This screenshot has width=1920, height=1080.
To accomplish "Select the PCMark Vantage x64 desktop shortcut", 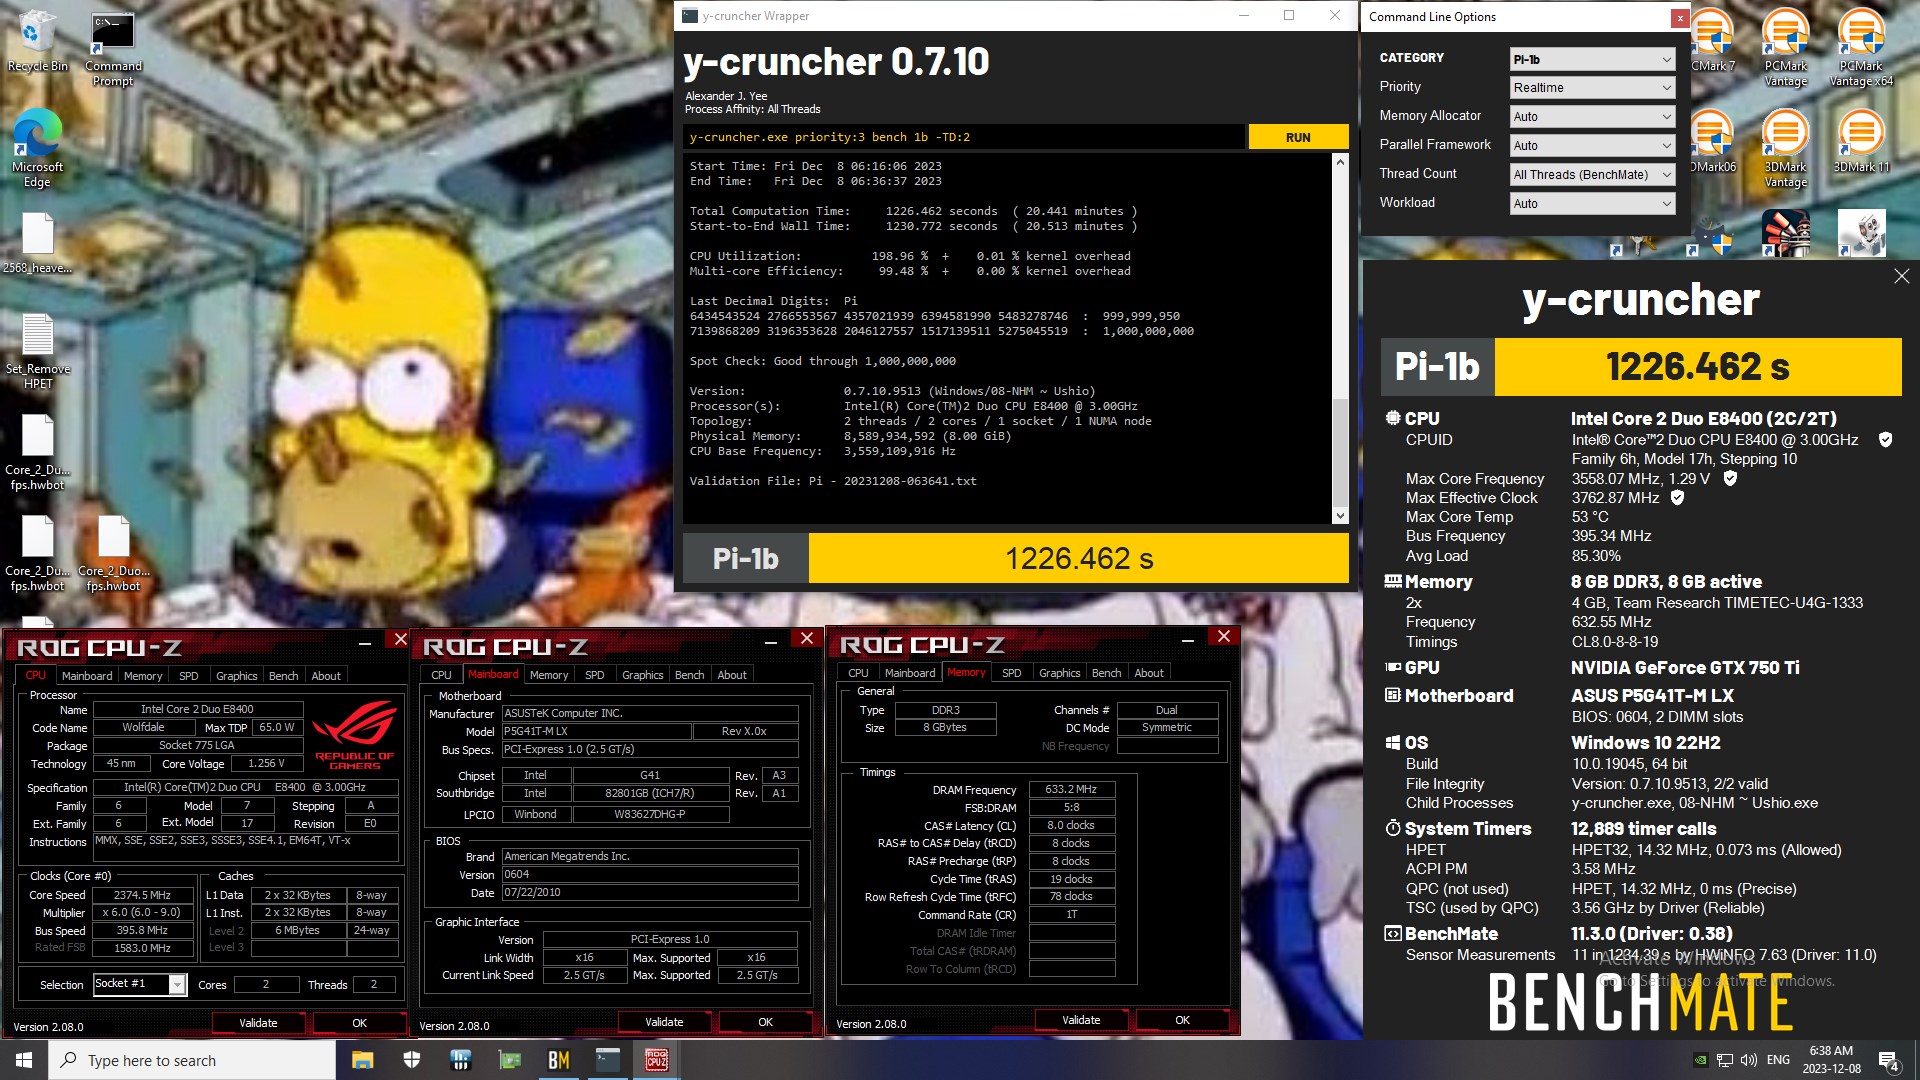I will (x=1861, y=47).
